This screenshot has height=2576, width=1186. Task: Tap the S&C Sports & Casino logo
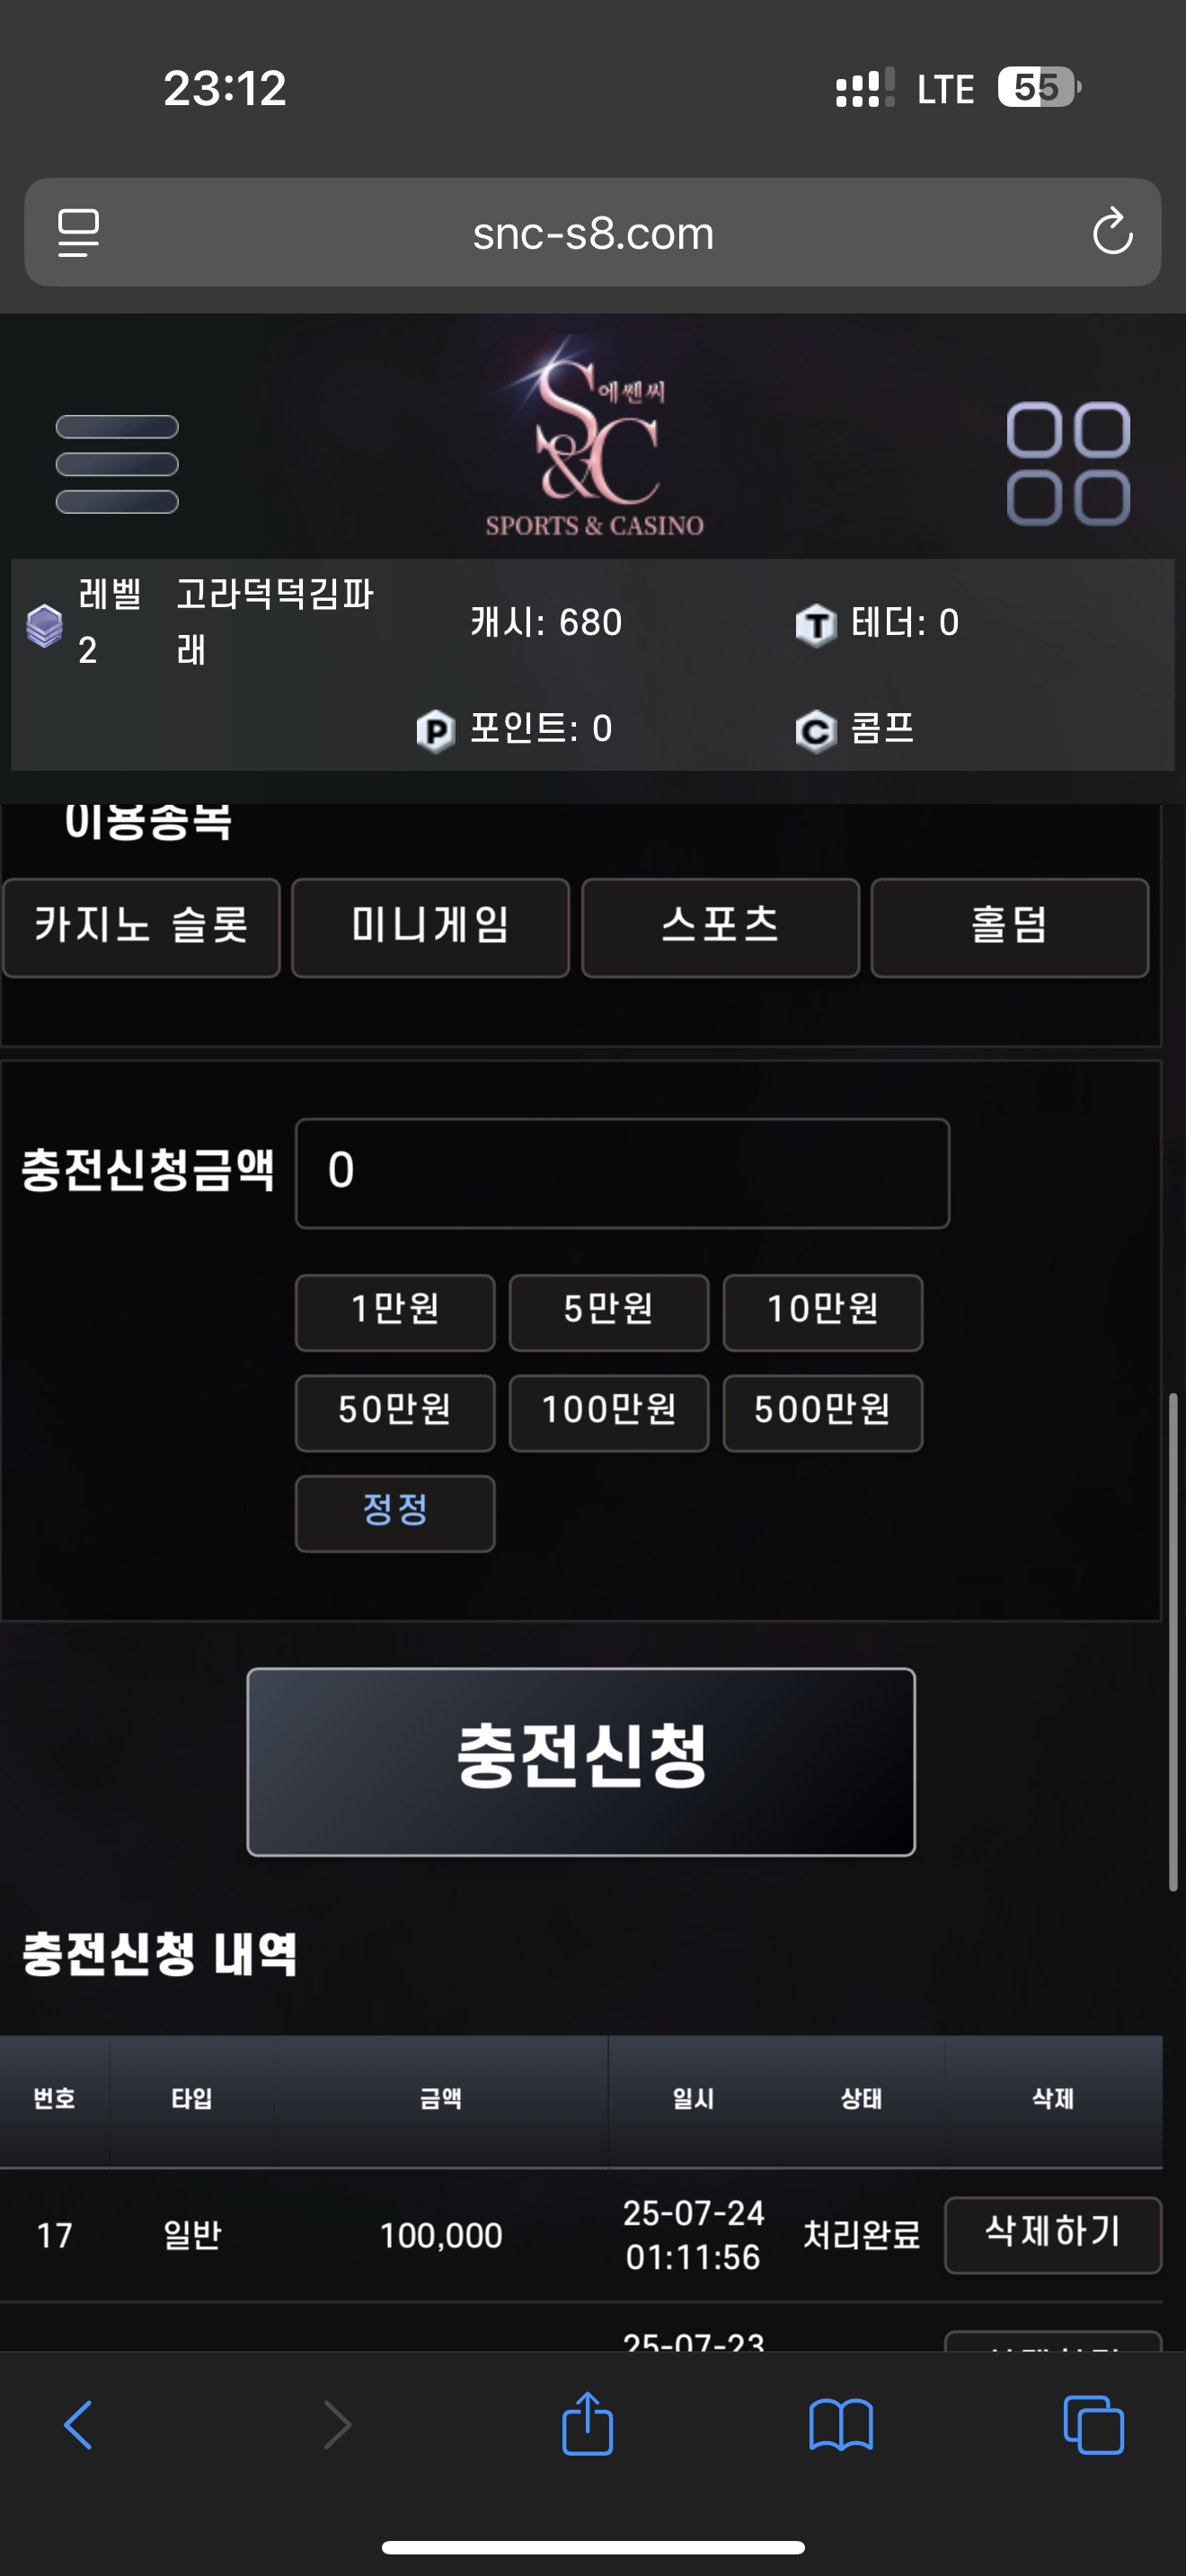[x=594, y=438]
